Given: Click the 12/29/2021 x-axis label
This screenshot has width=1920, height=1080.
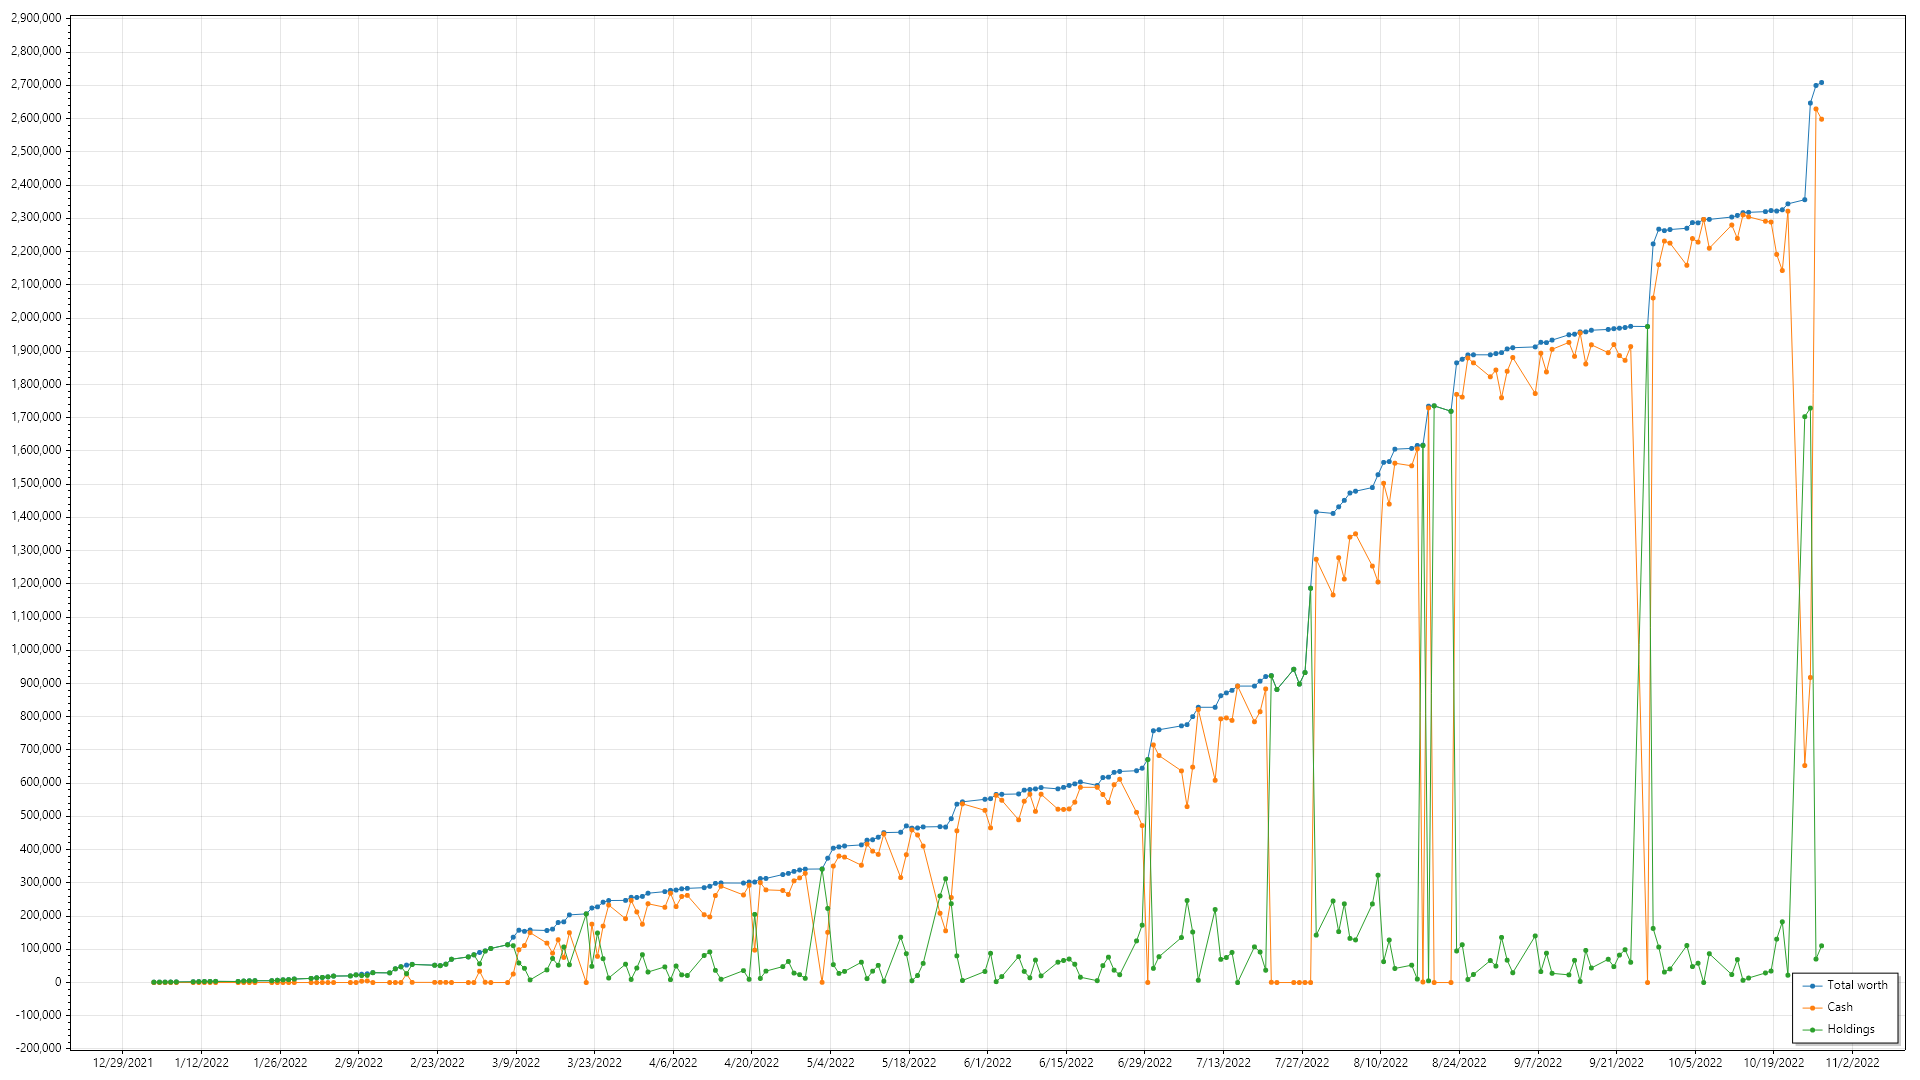Looking at the screenshot, I should coord(123,1063).
